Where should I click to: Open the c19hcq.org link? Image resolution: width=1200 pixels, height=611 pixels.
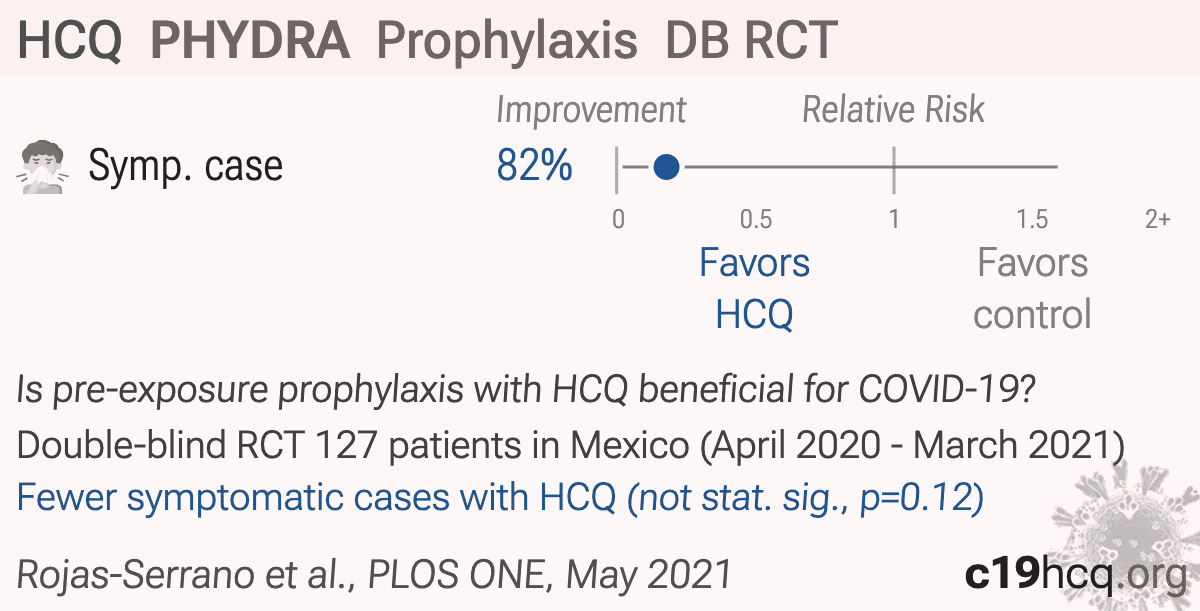[1076, 575]
